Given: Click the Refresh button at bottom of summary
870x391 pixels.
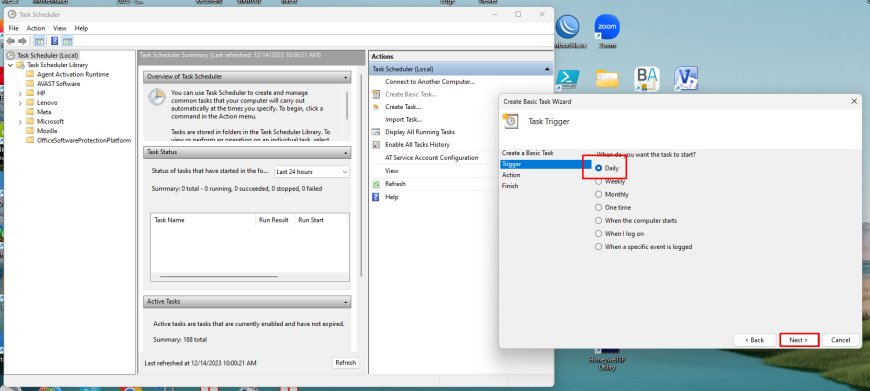Looking at the screenshot, I should coord(345,363).
